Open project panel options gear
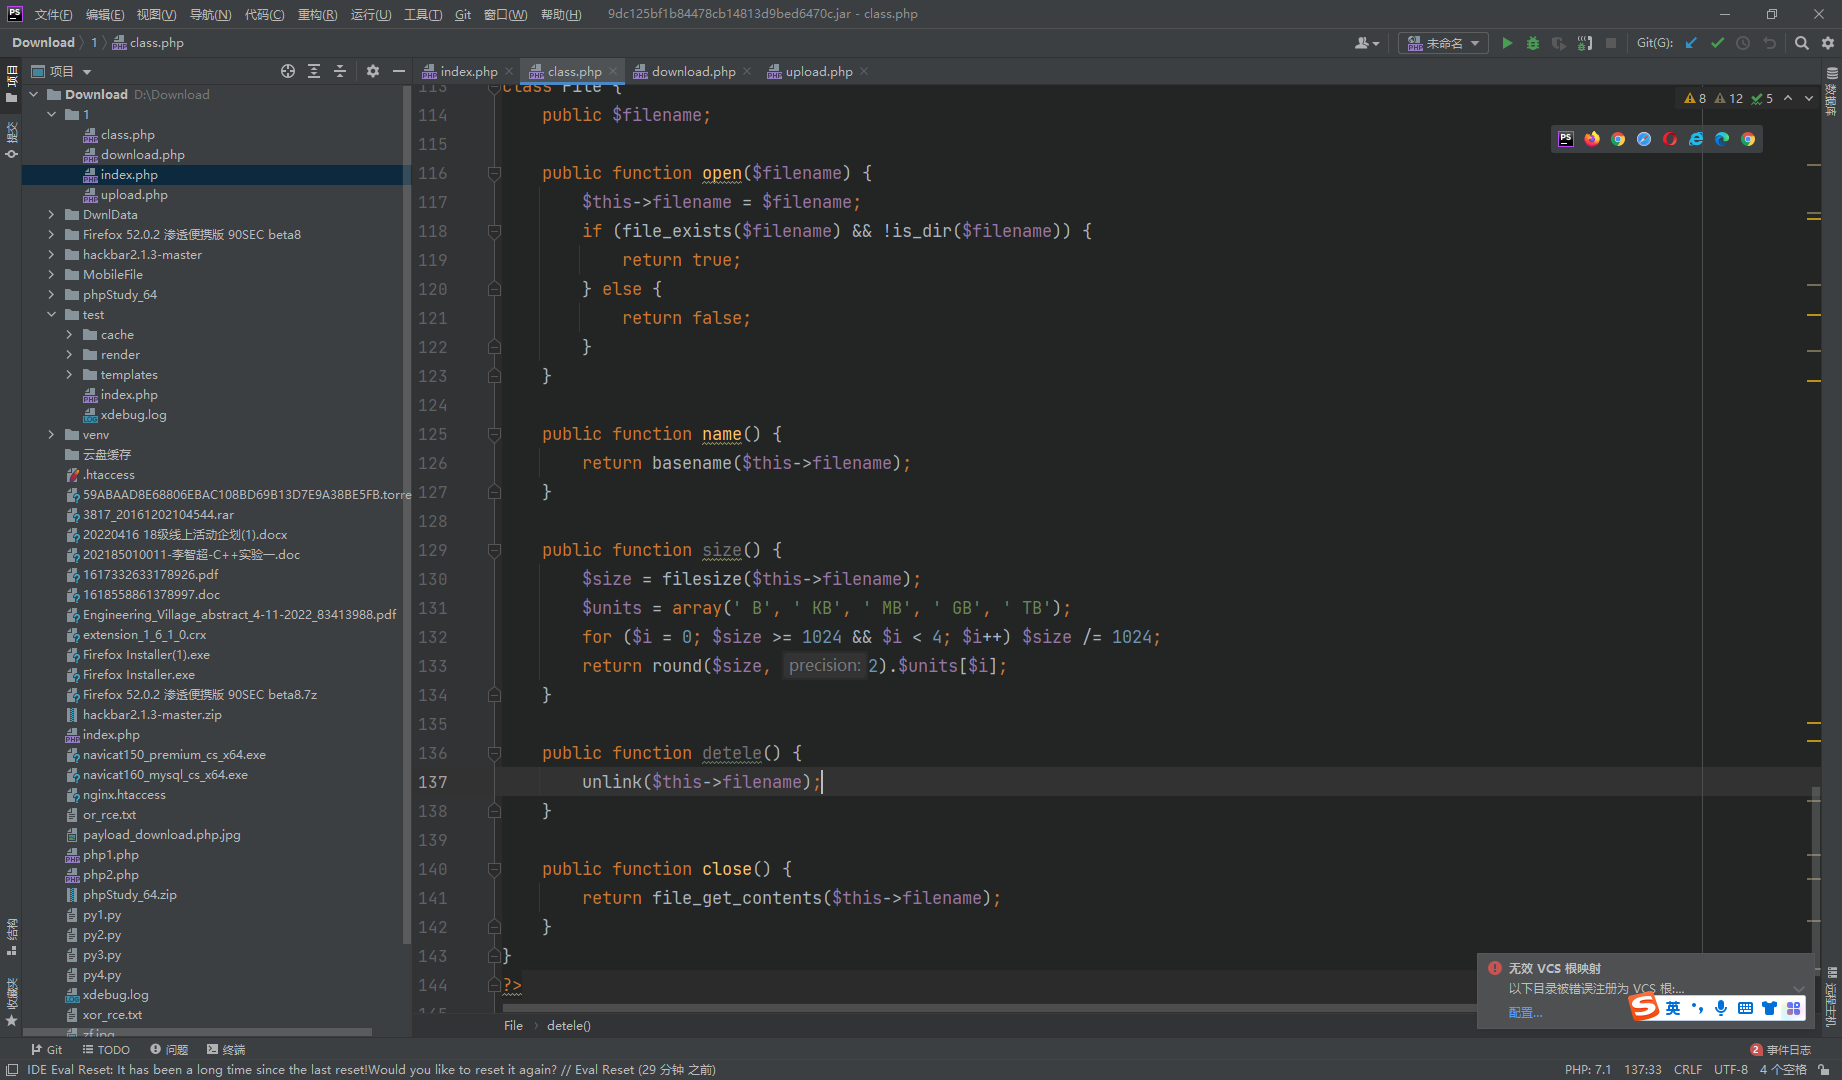This screenshot has height=1080, width=1842. (x=373, y=71)
